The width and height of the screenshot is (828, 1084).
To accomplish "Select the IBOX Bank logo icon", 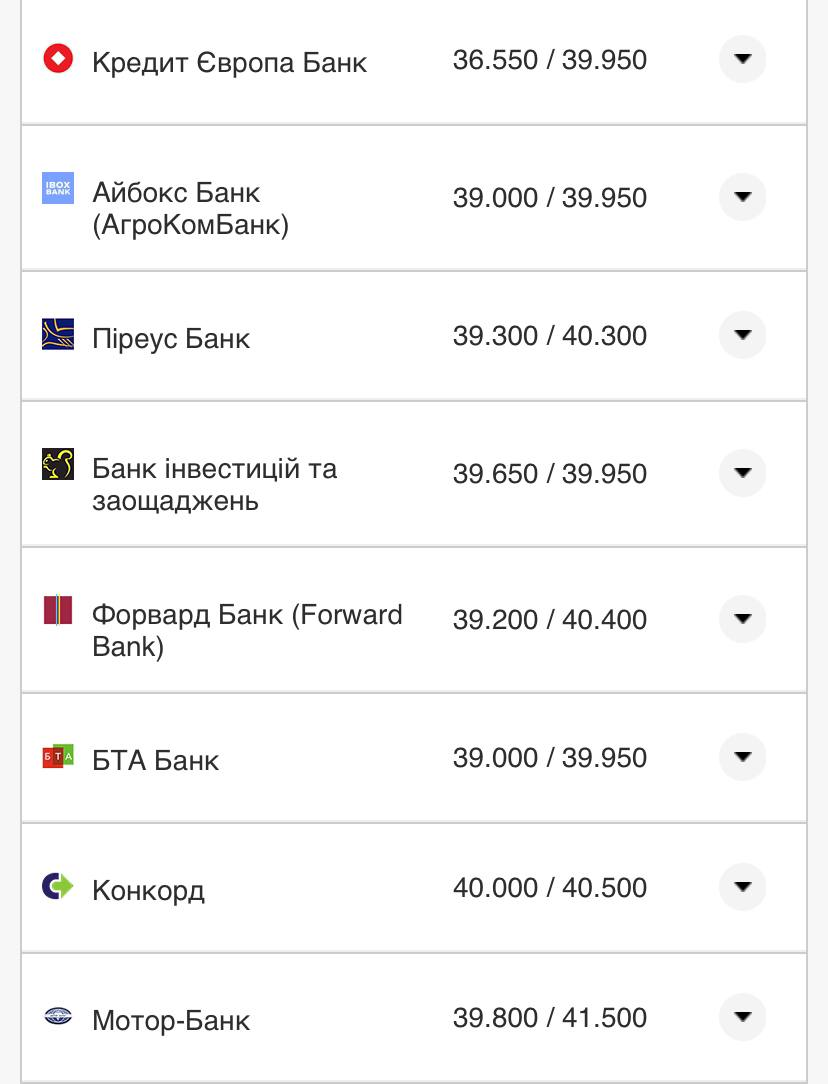I will point(58,188).
